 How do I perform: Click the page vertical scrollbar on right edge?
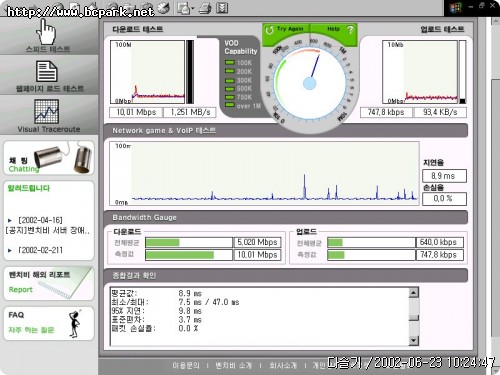tap(496, 207)
